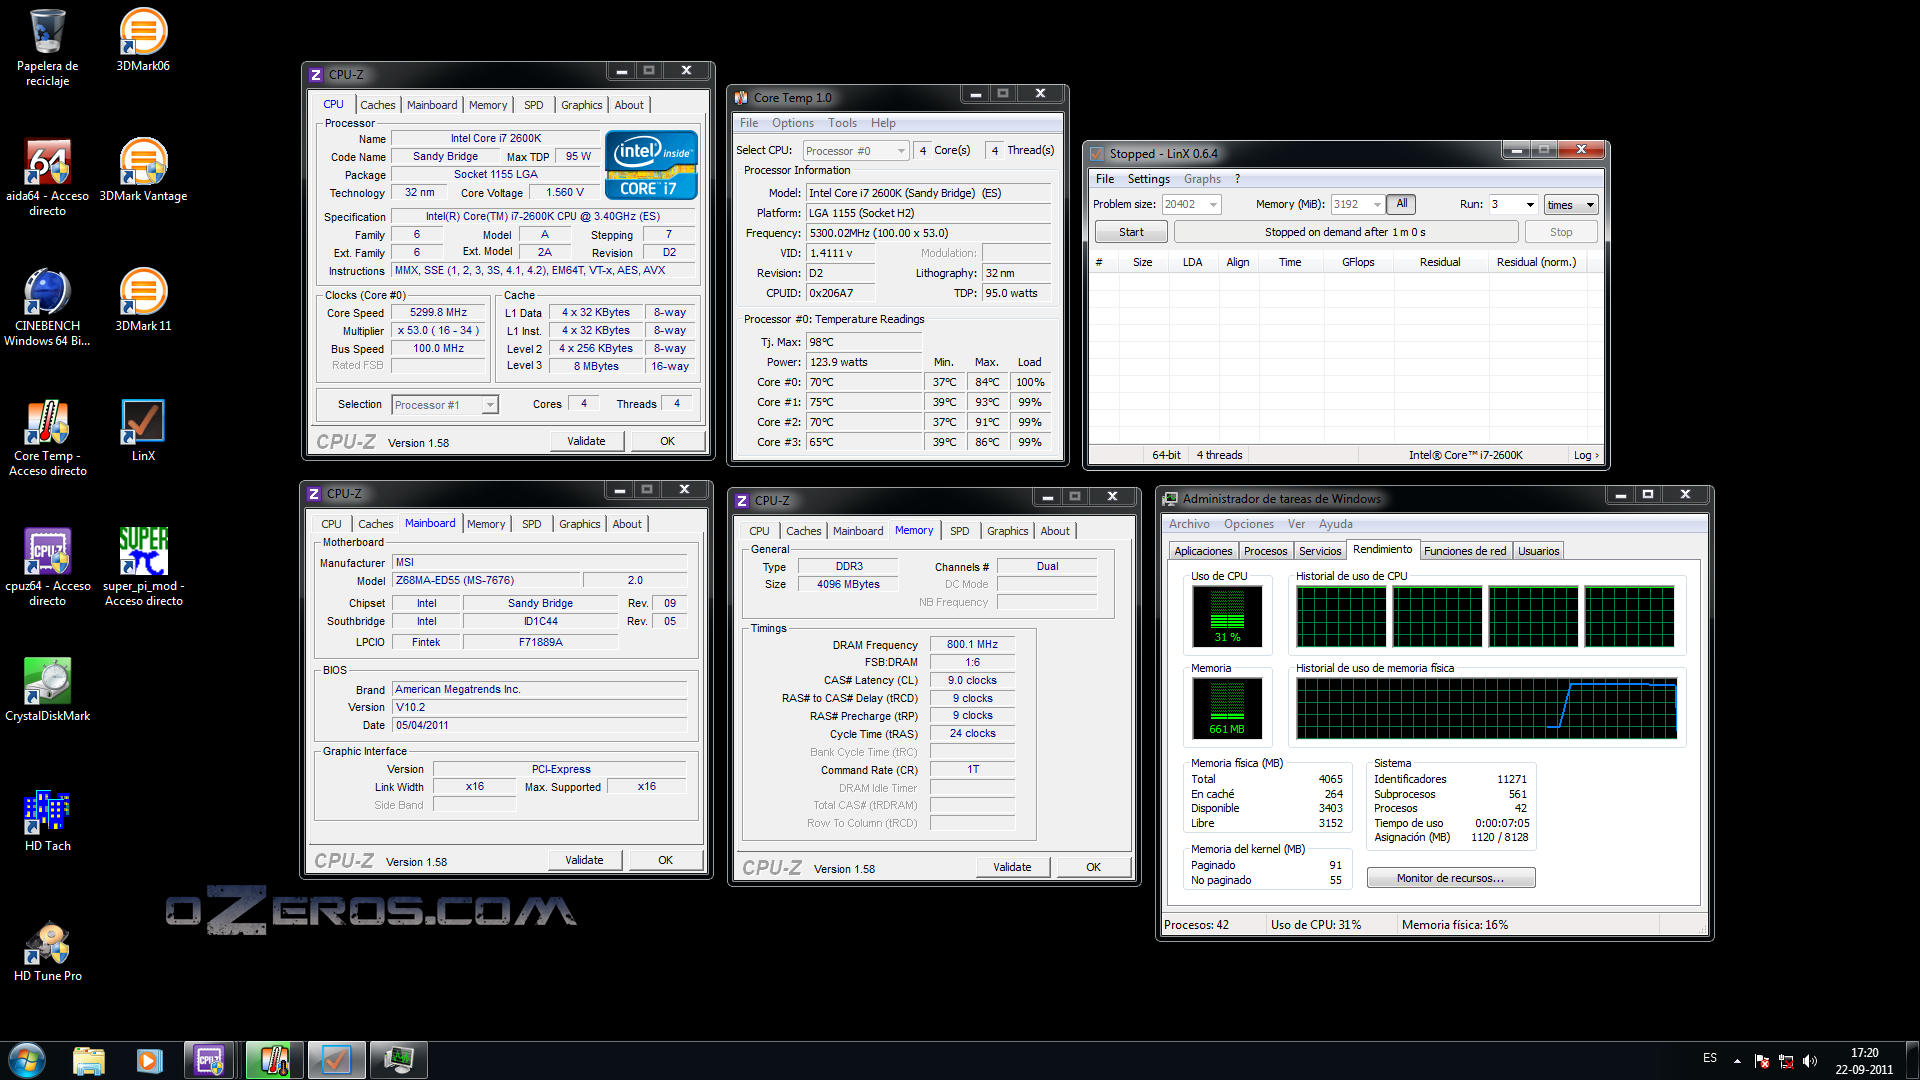
Task: Click the LinX status field 'Stopped on demand'
Action: pos(1345,232)
